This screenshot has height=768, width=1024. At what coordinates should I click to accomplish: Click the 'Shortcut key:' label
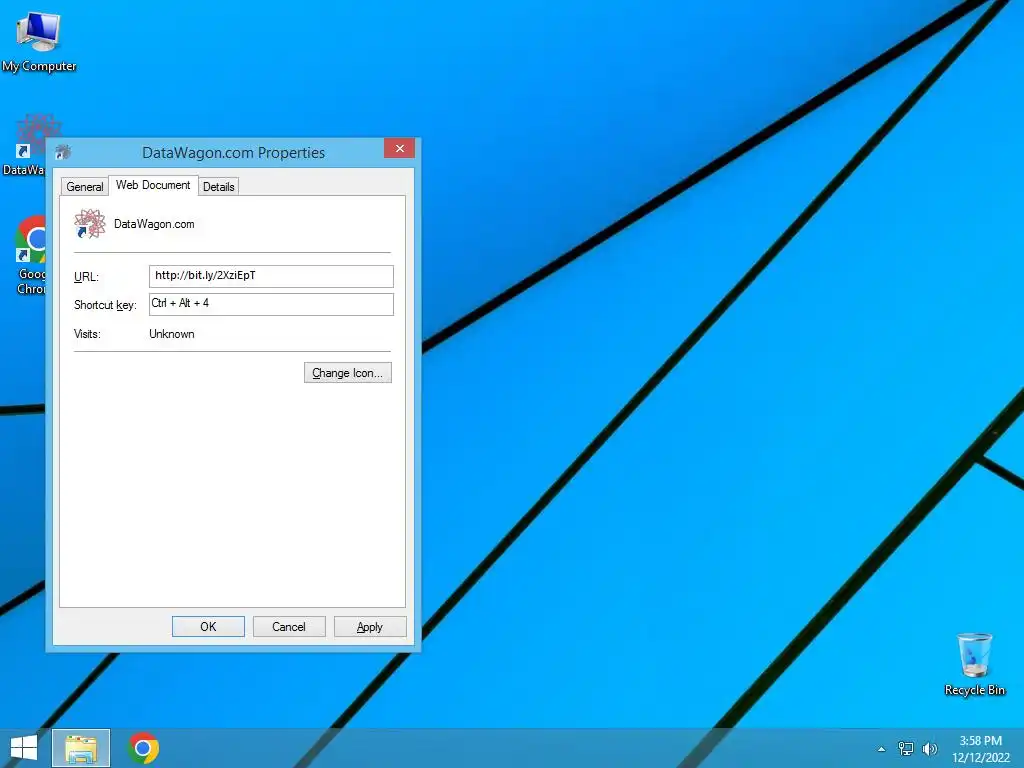pyautogui.click(x=105, y=305)
